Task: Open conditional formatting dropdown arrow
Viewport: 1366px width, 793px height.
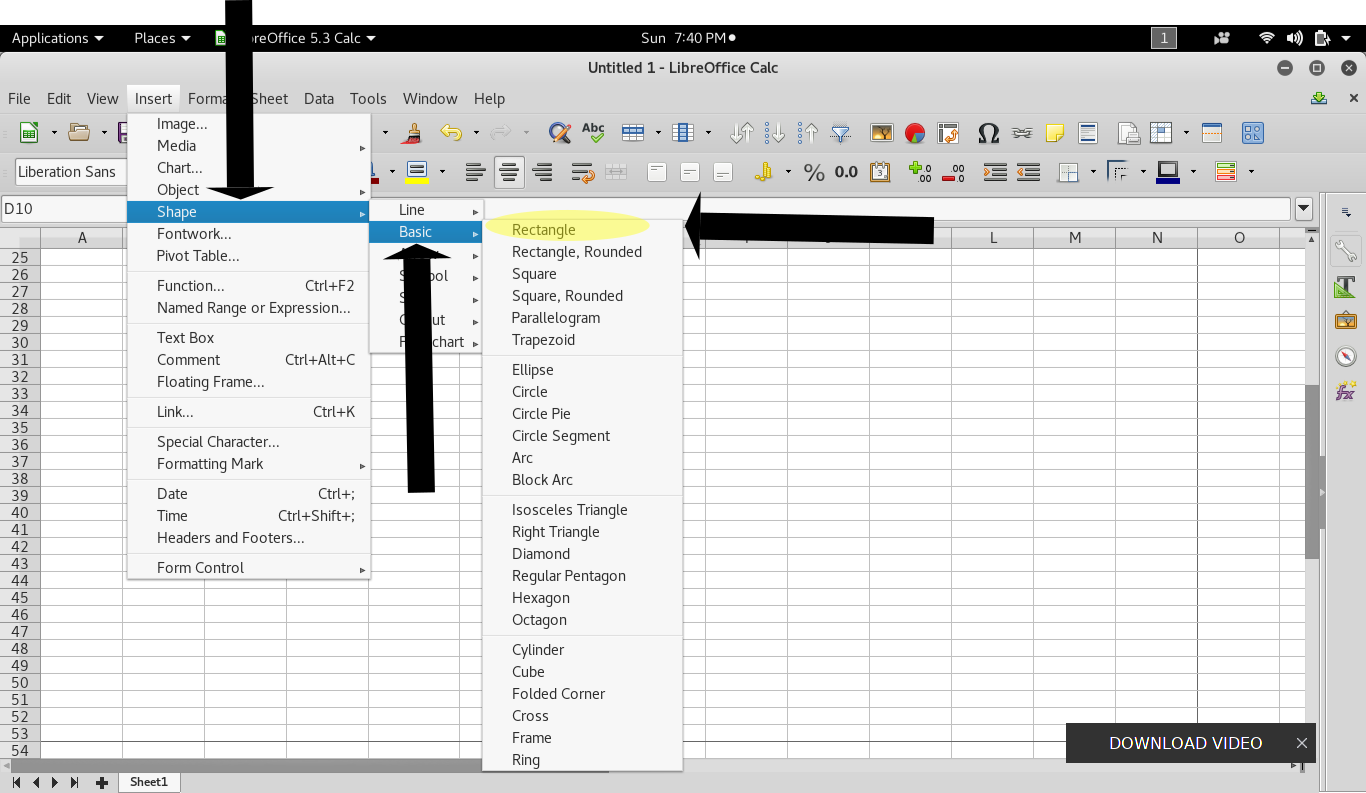Action: [1251, 172]
